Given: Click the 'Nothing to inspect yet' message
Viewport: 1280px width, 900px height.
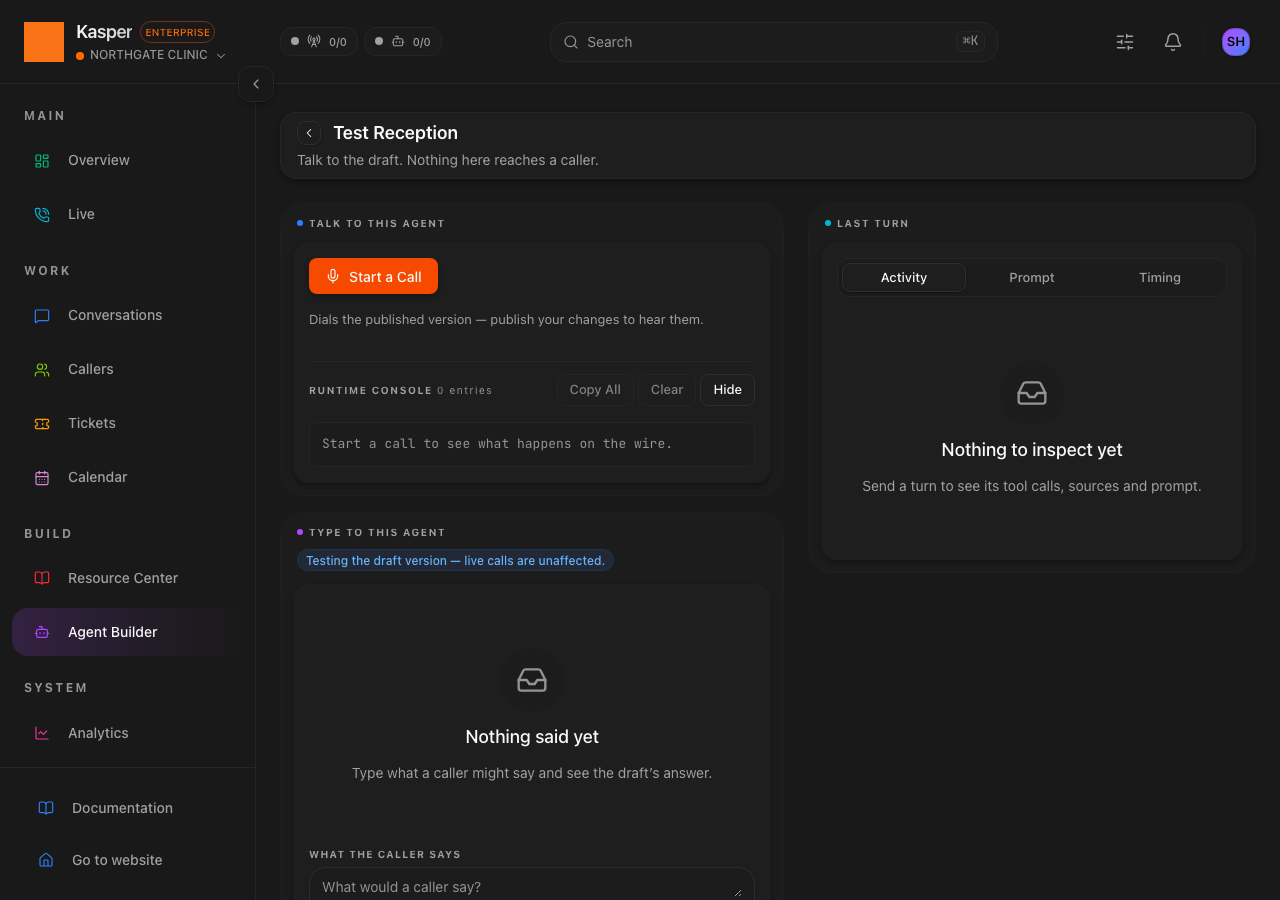Looking at the screenshot, I should pyautogui.click(x=1032, y=450).
